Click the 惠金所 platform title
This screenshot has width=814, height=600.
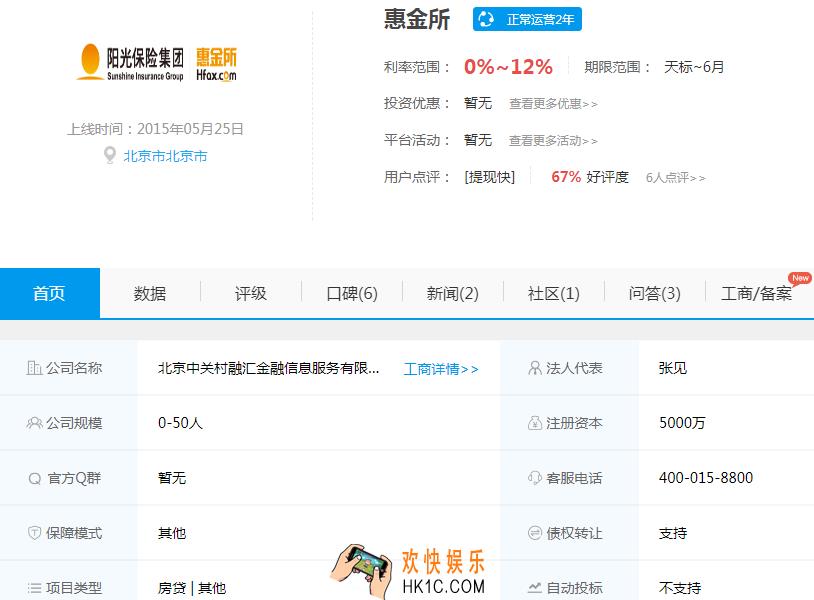[x=417, y=19]
